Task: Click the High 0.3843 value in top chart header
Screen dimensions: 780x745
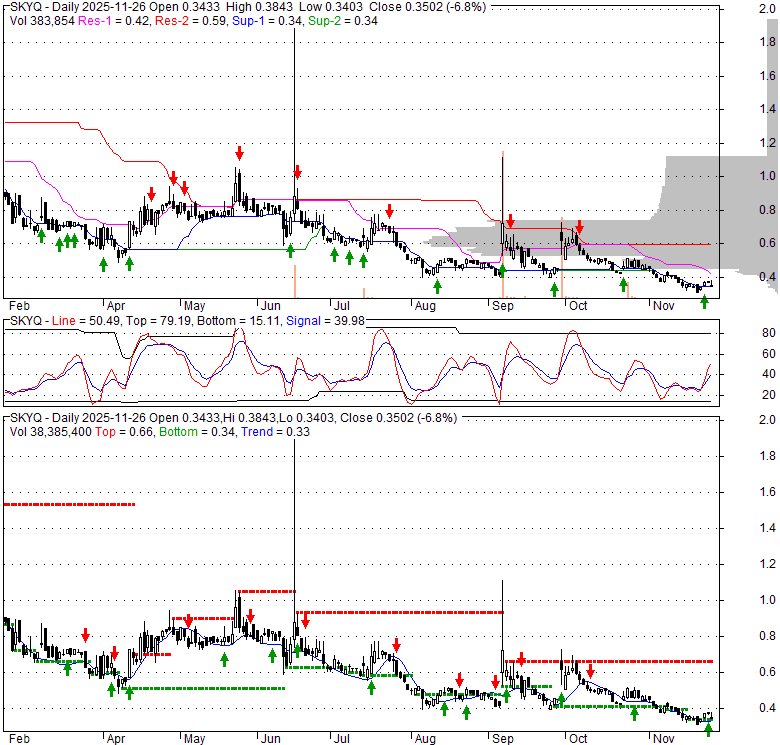Action: tap(259, 7)
